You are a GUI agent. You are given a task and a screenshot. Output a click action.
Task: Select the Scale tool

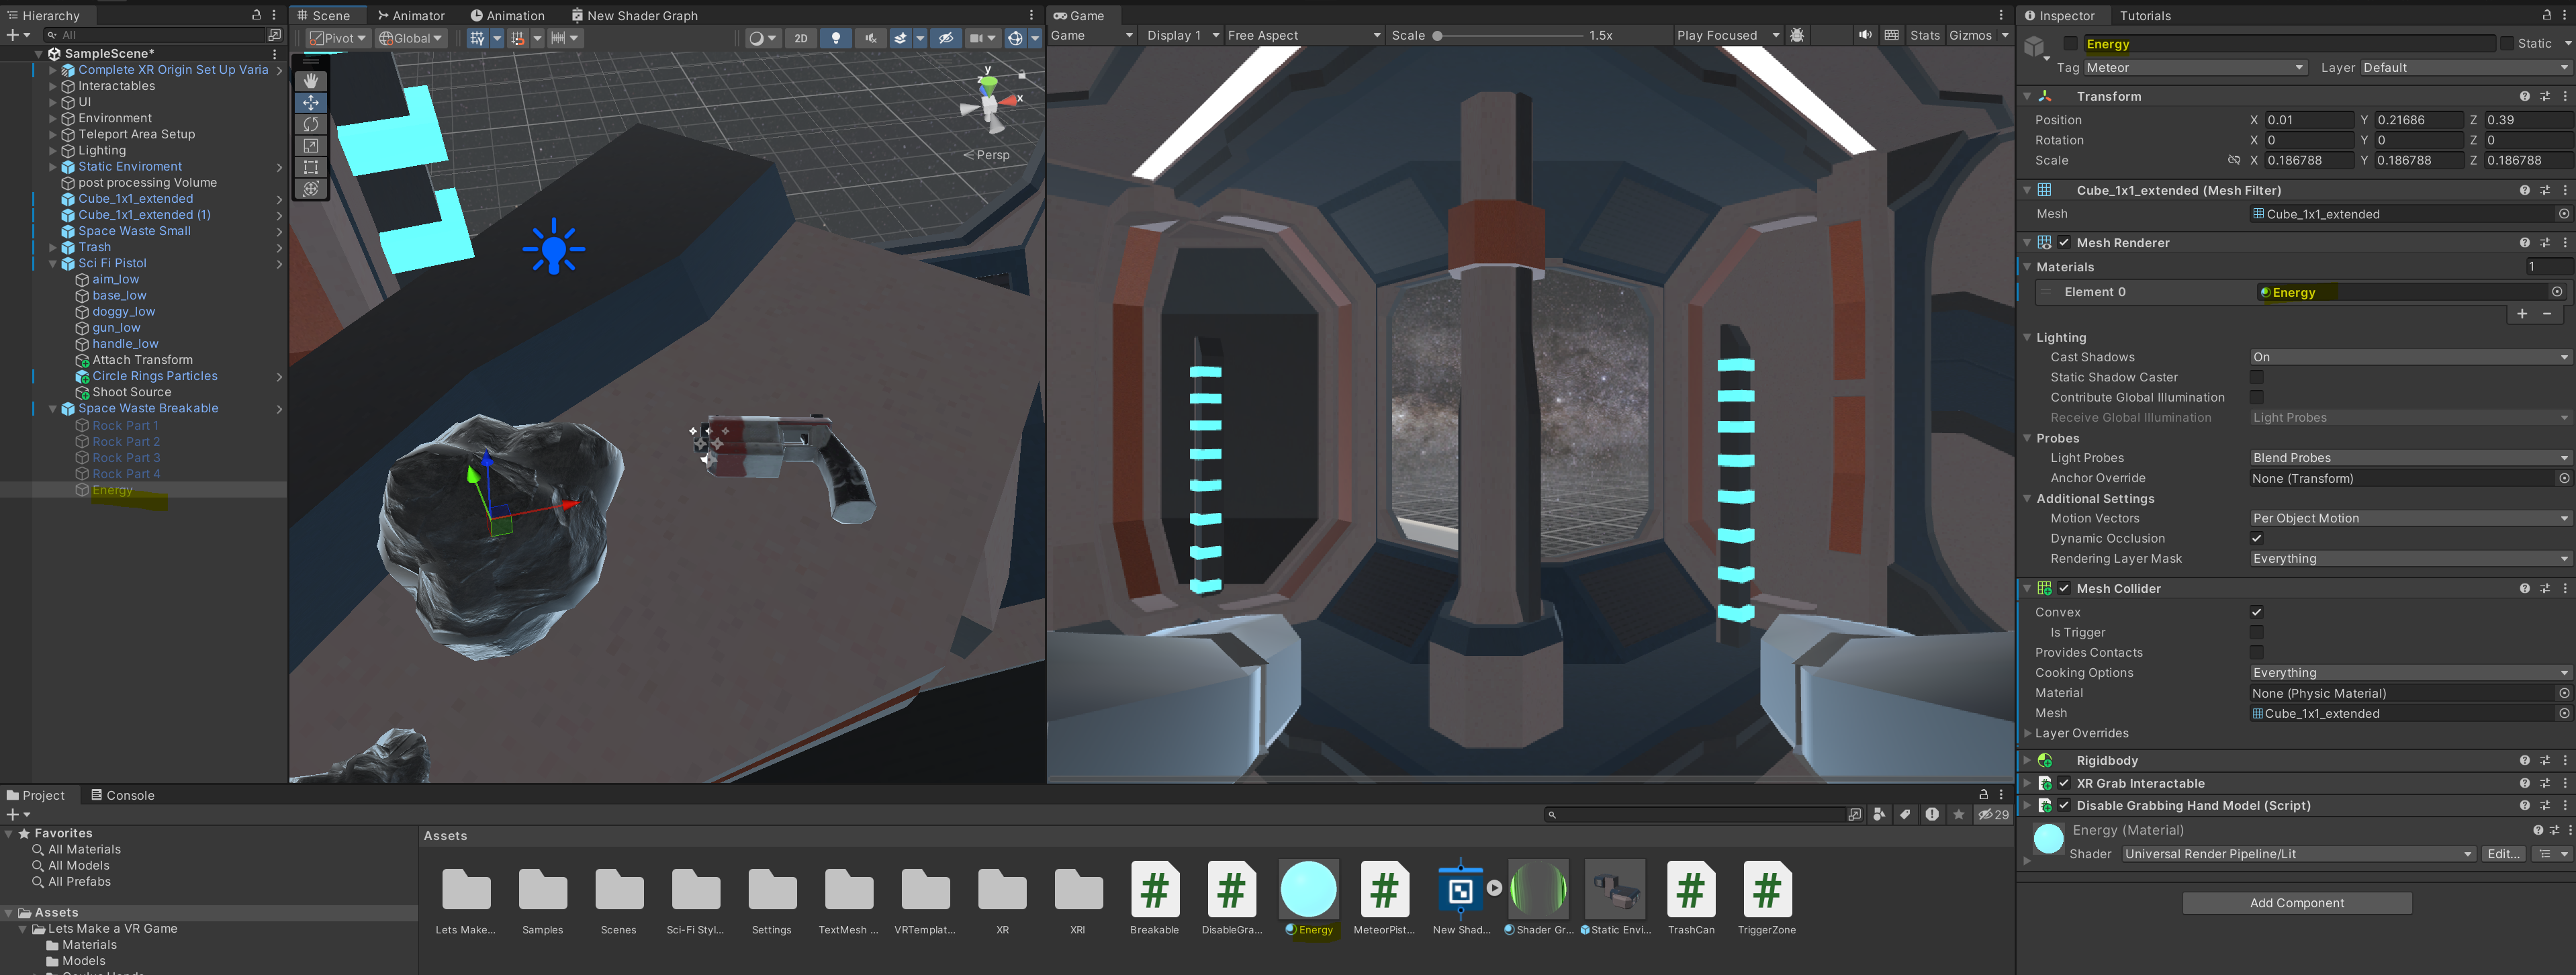(x=311, y=146)
